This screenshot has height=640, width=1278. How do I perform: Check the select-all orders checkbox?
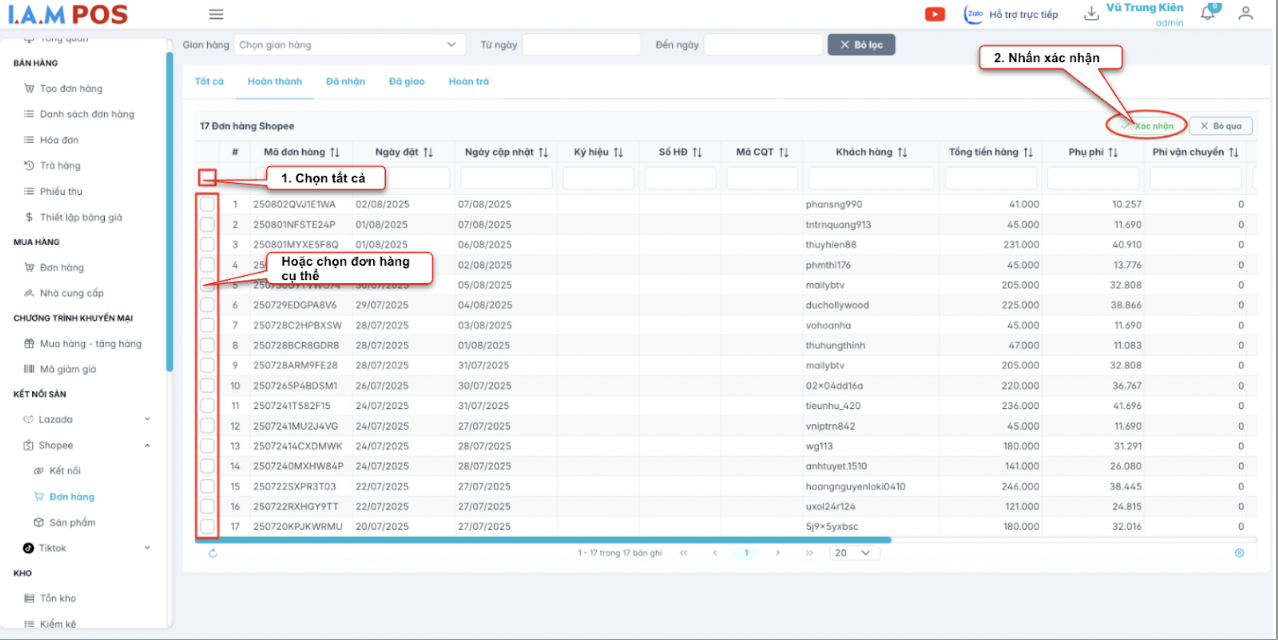pyautogui.click(x=207, y=177)
